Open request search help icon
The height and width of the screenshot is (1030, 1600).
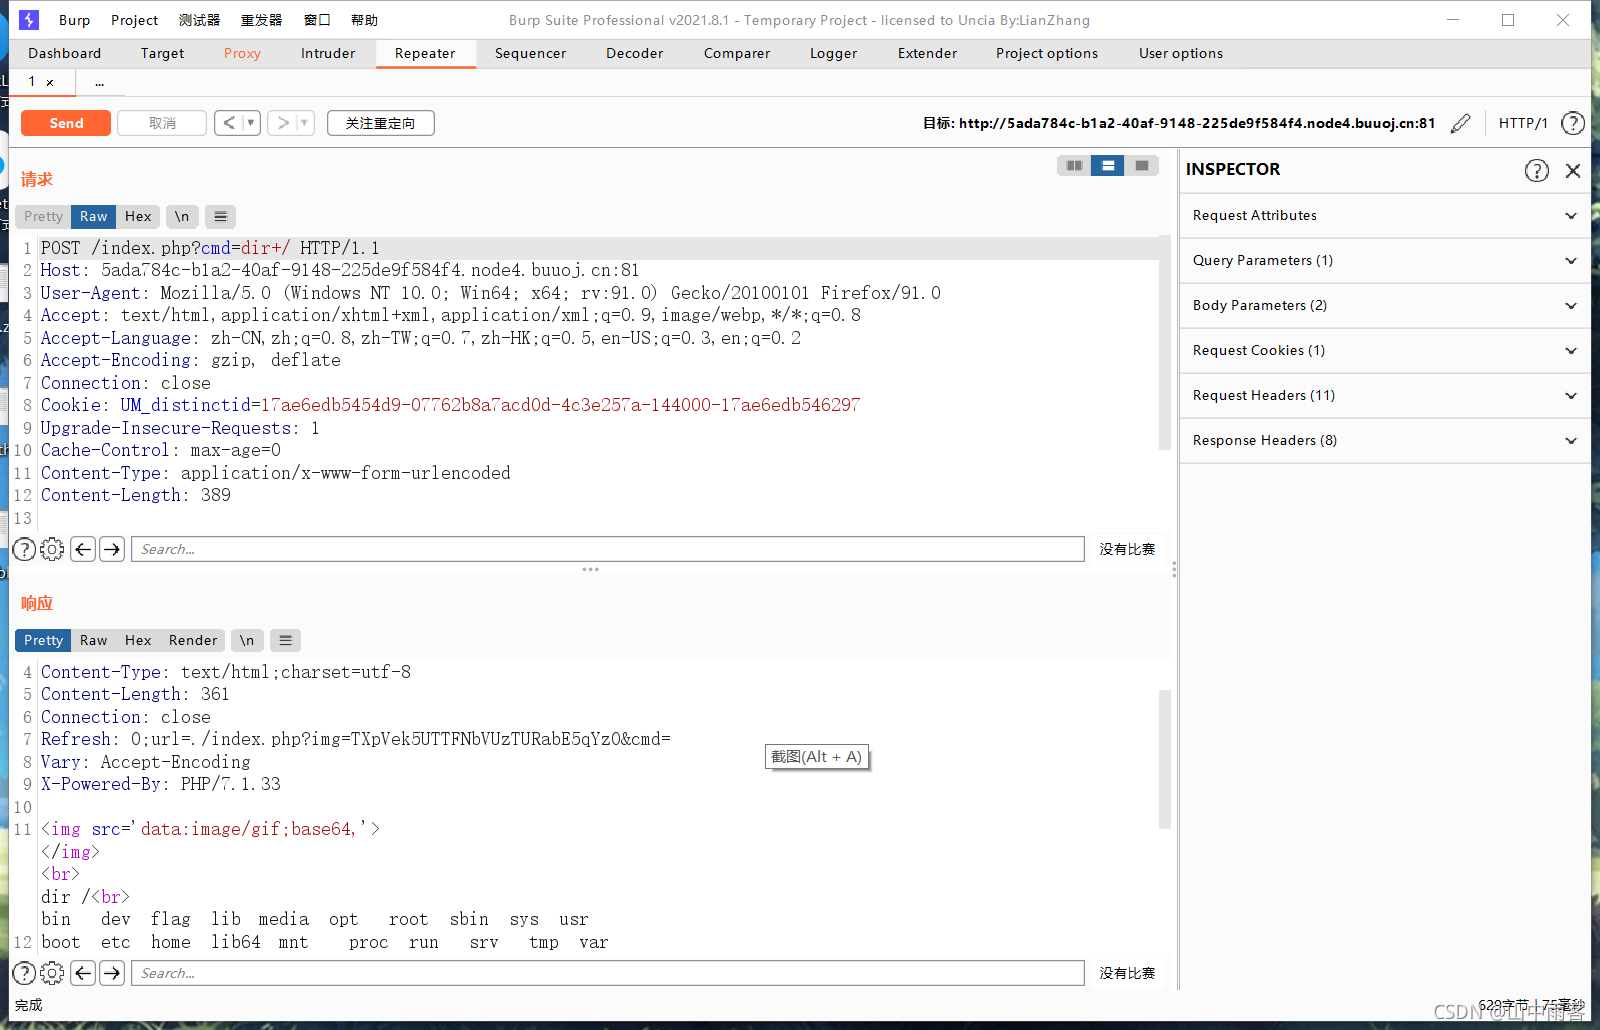coord(24,549)
